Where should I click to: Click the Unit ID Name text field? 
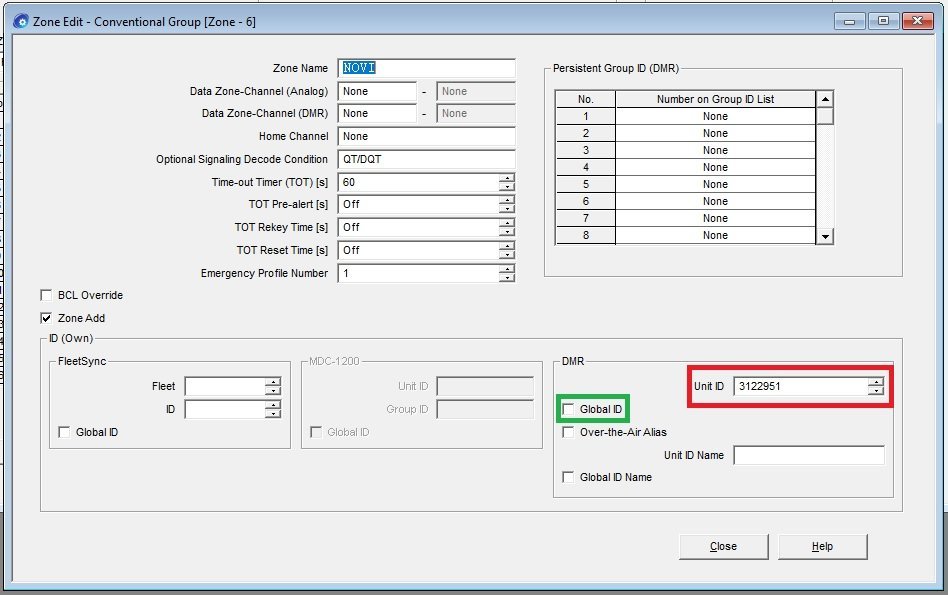point(808,456)
